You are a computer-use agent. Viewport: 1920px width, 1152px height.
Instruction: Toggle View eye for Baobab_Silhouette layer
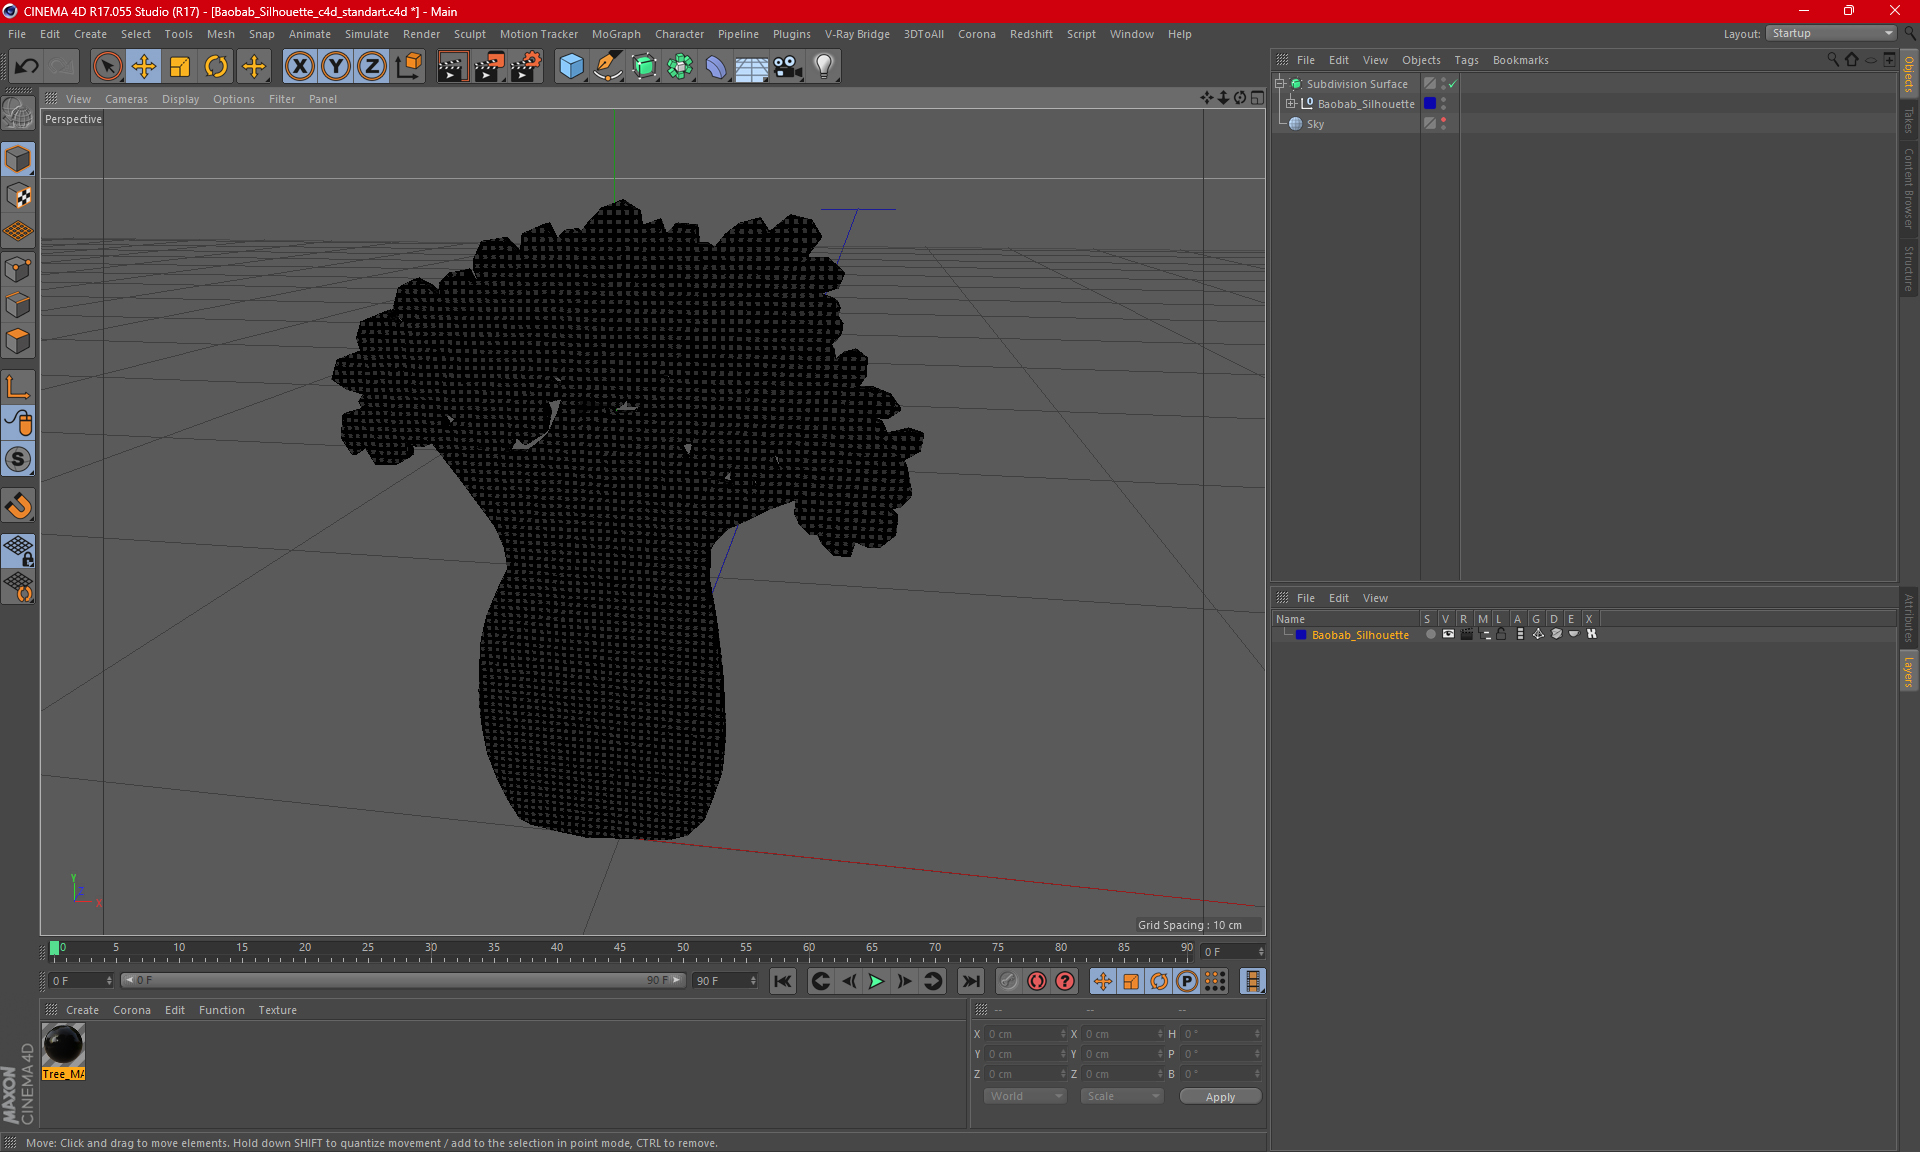(1448, 634)
